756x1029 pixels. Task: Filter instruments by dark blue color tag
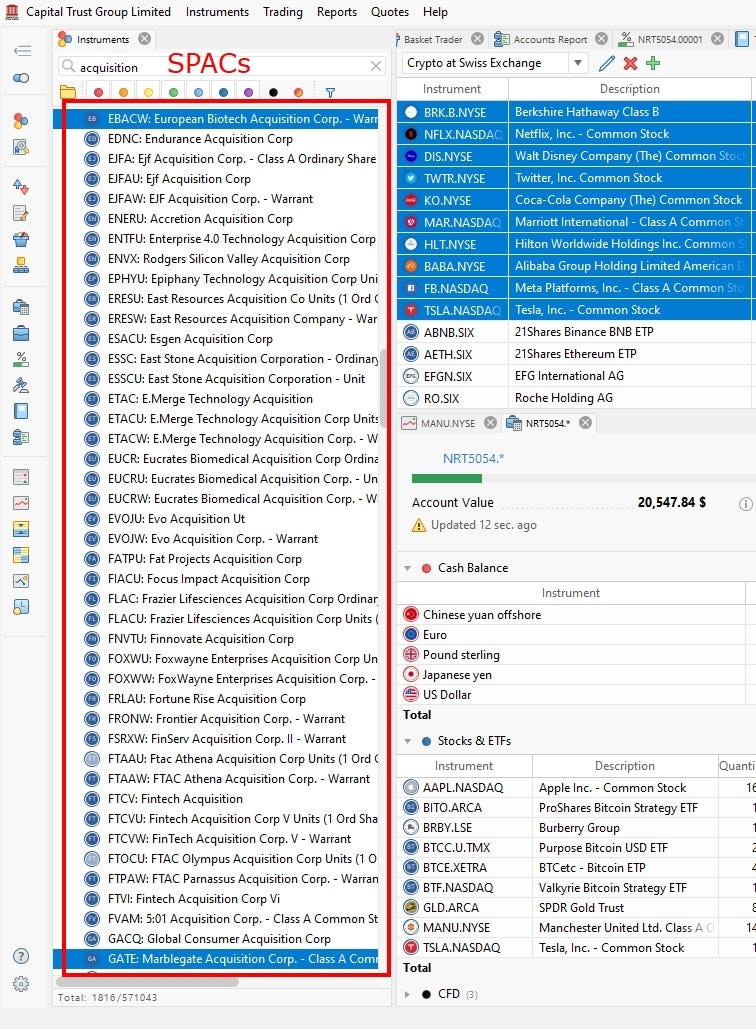click(223, 93)
